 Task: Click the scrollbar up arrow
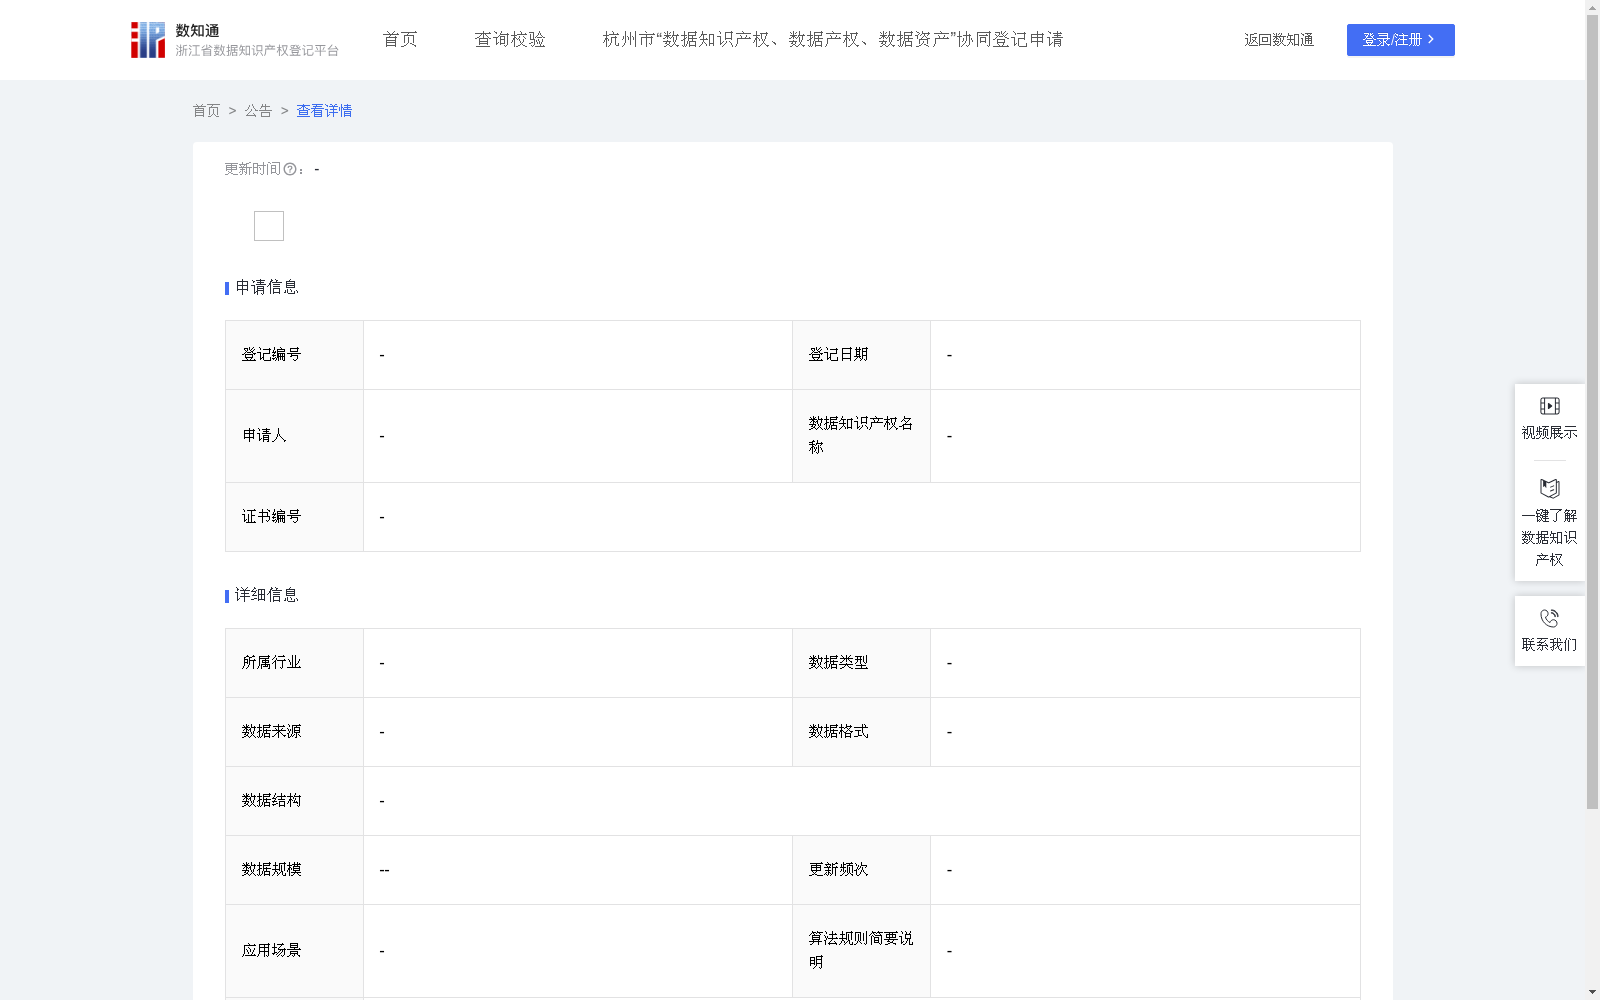(x=1592, y=7)
